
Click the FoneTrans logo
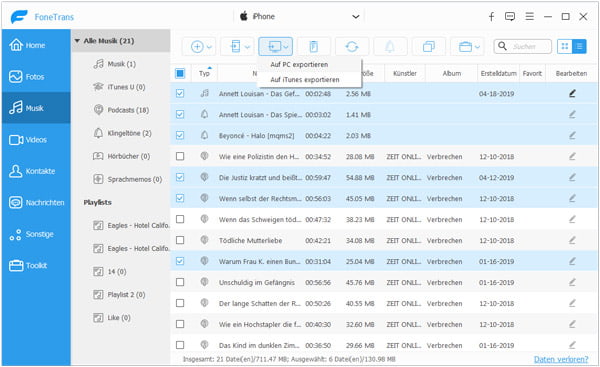[x=42, y=16]
